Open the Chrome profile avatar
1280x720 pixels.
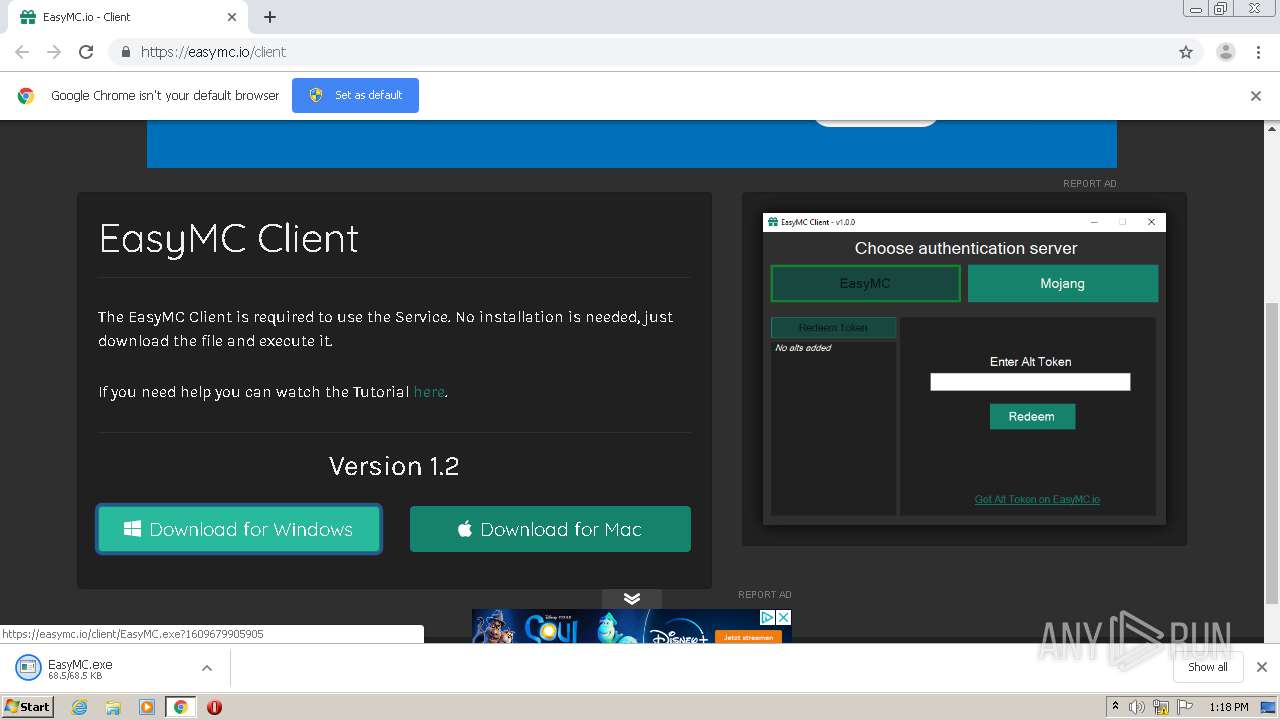1226,52
